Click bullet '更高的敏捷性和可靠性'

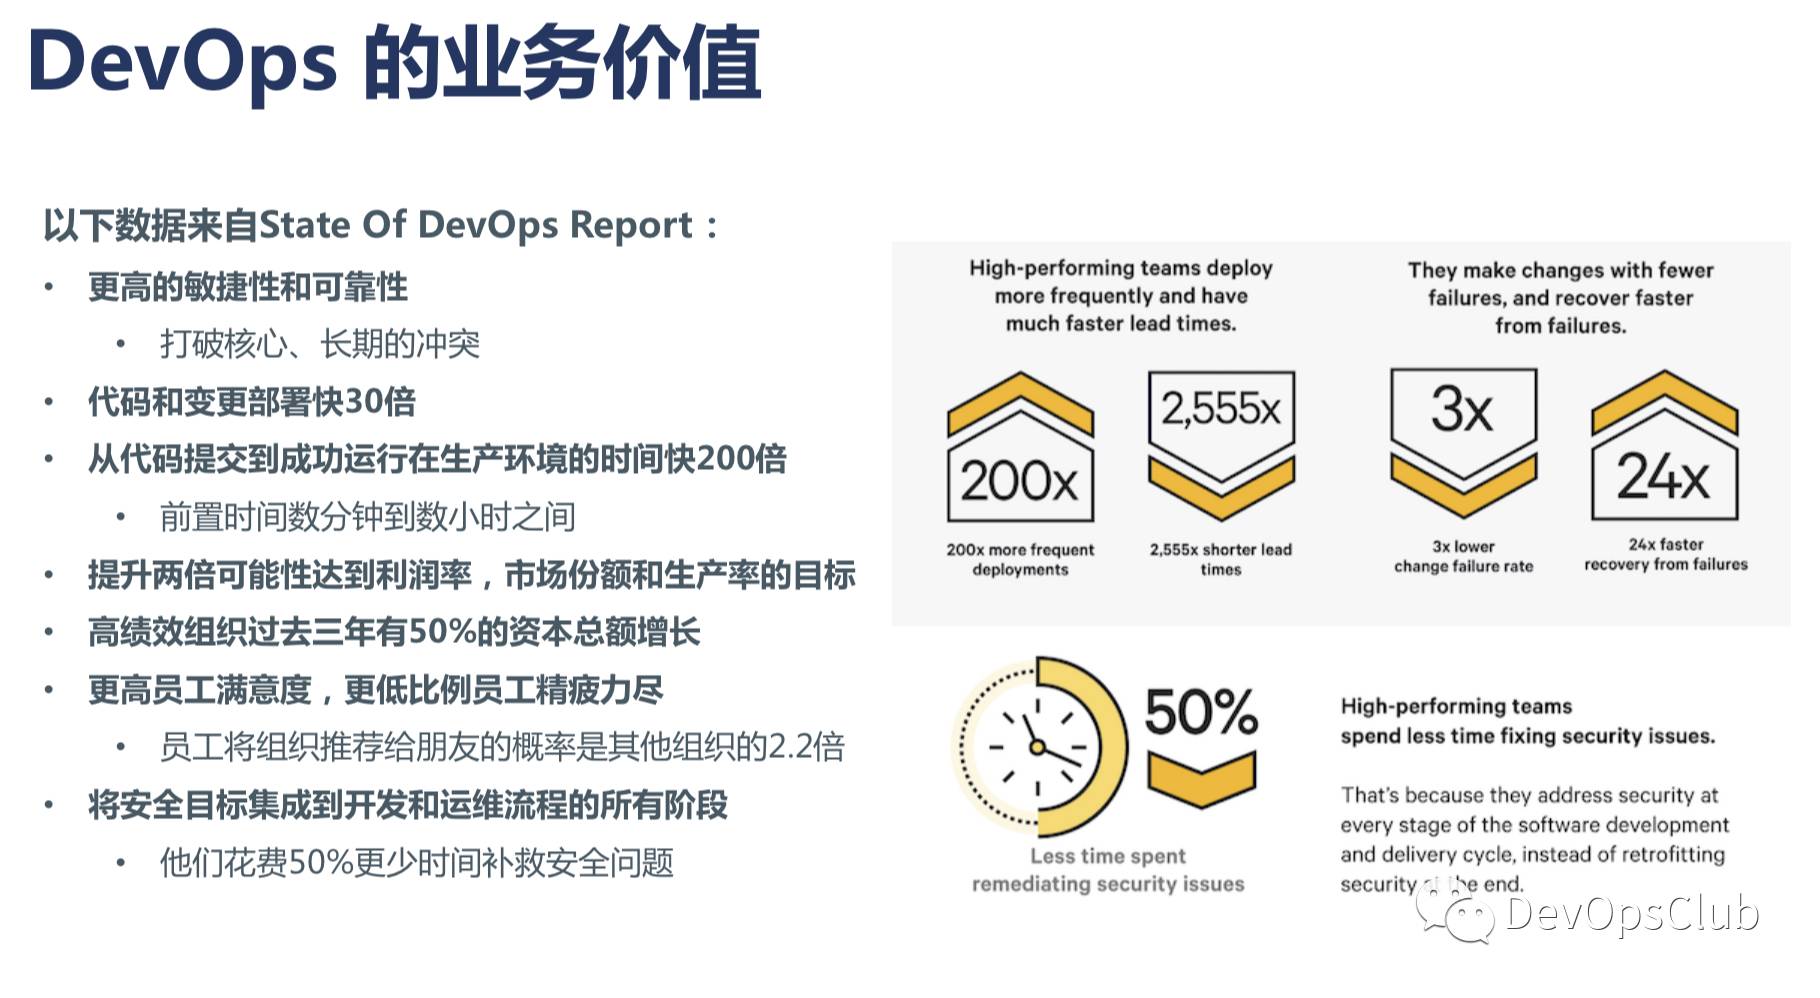(247, 287)
